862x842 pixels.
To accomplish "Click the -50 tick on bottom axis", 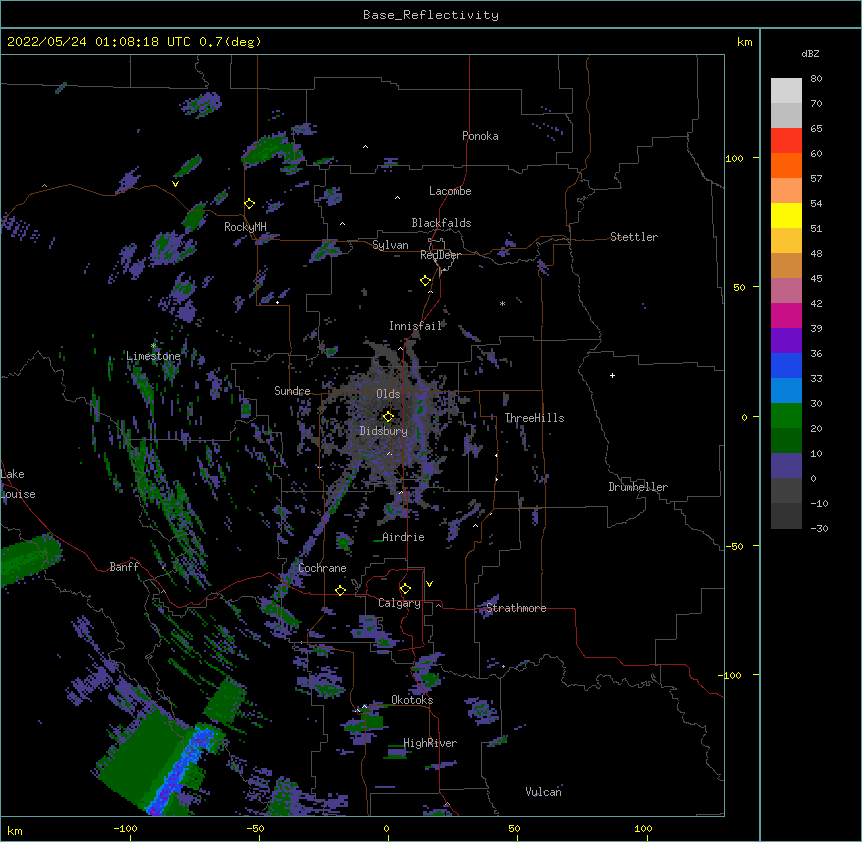I will [255, 828].
